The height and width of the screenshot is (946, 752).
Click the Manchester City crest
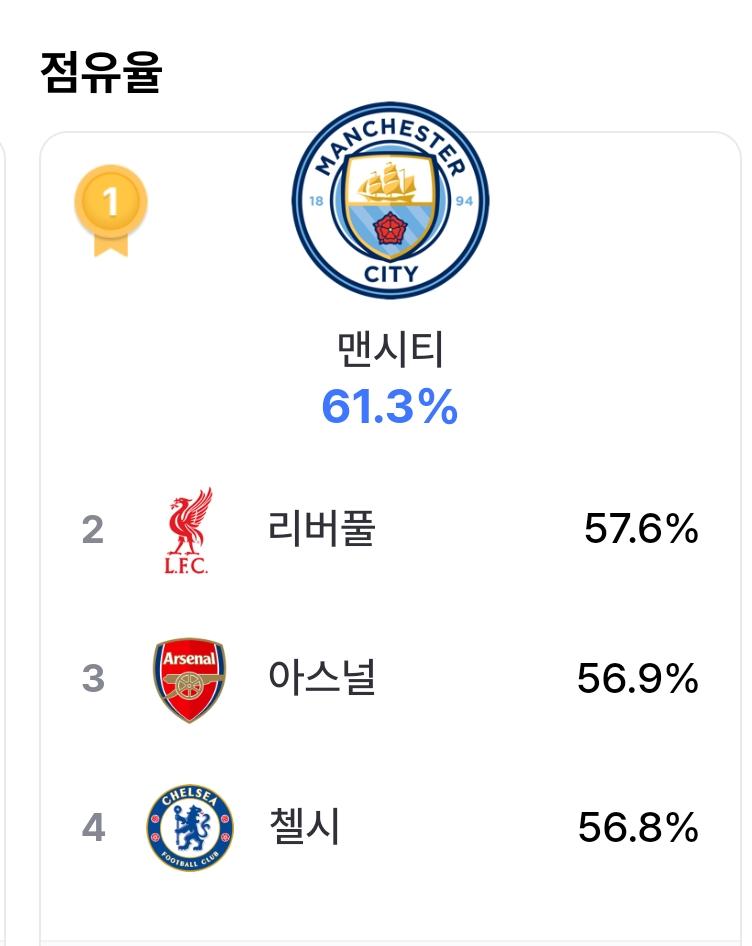pyautogui.click(x=390, y=200)
